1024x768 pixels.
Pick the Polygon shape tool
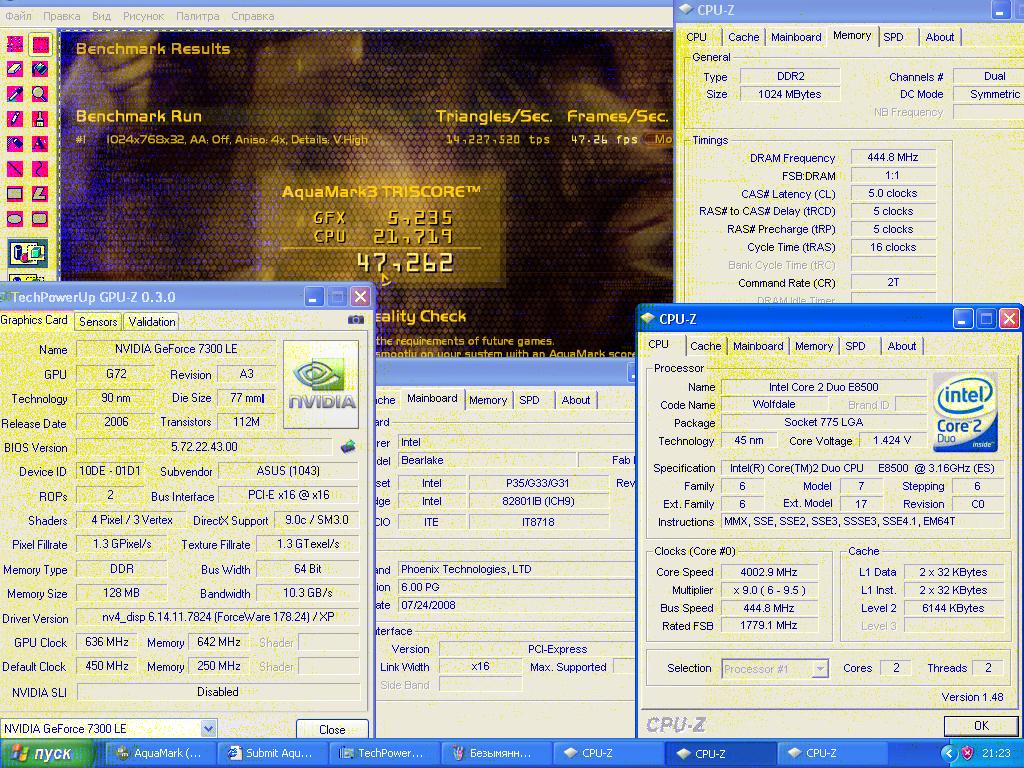(40, 193)
